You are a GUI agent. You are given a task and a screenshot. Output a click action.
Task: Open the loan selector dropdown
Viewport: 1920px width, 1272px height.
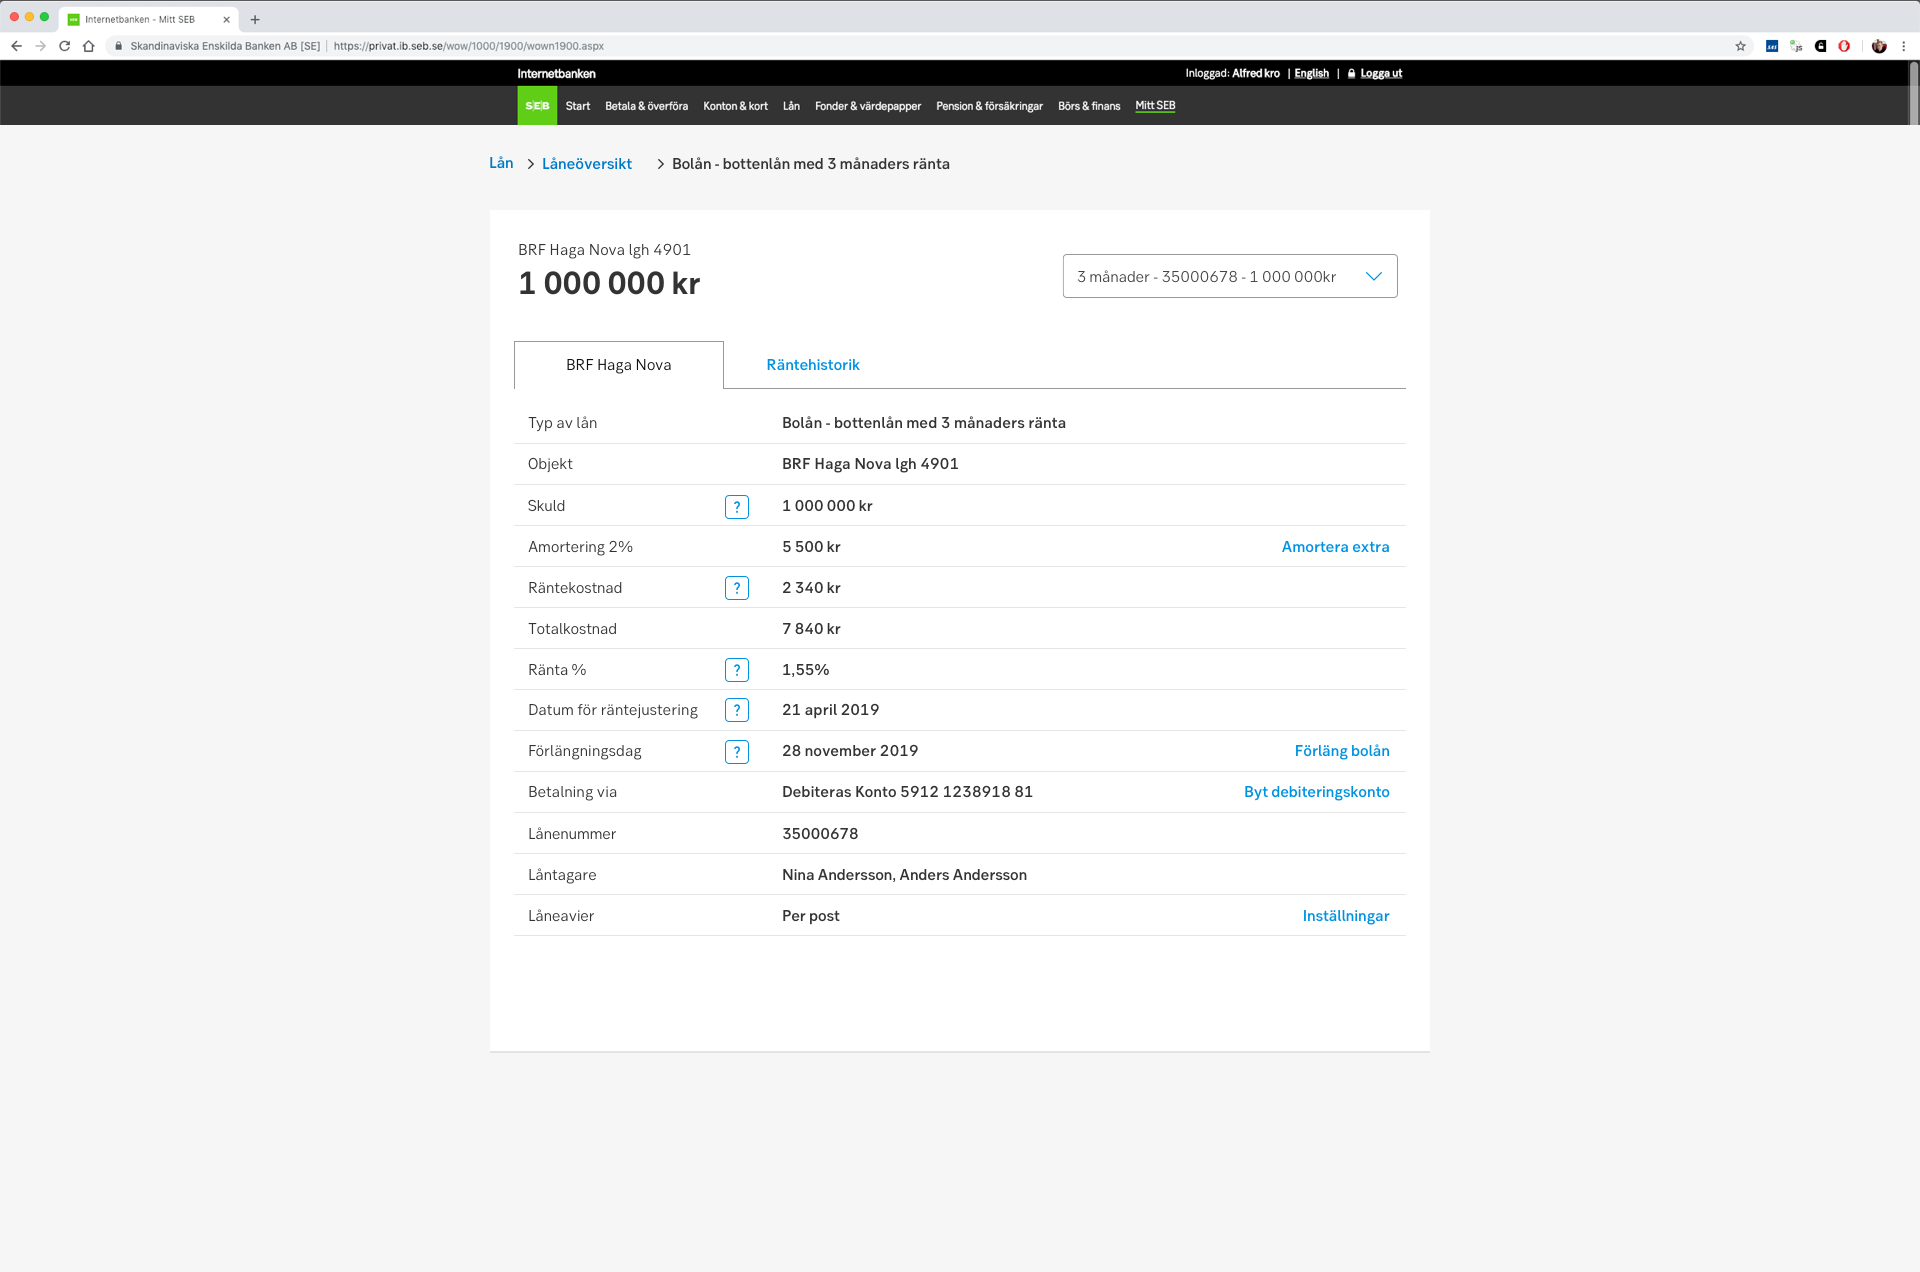tap(1229, 276)
